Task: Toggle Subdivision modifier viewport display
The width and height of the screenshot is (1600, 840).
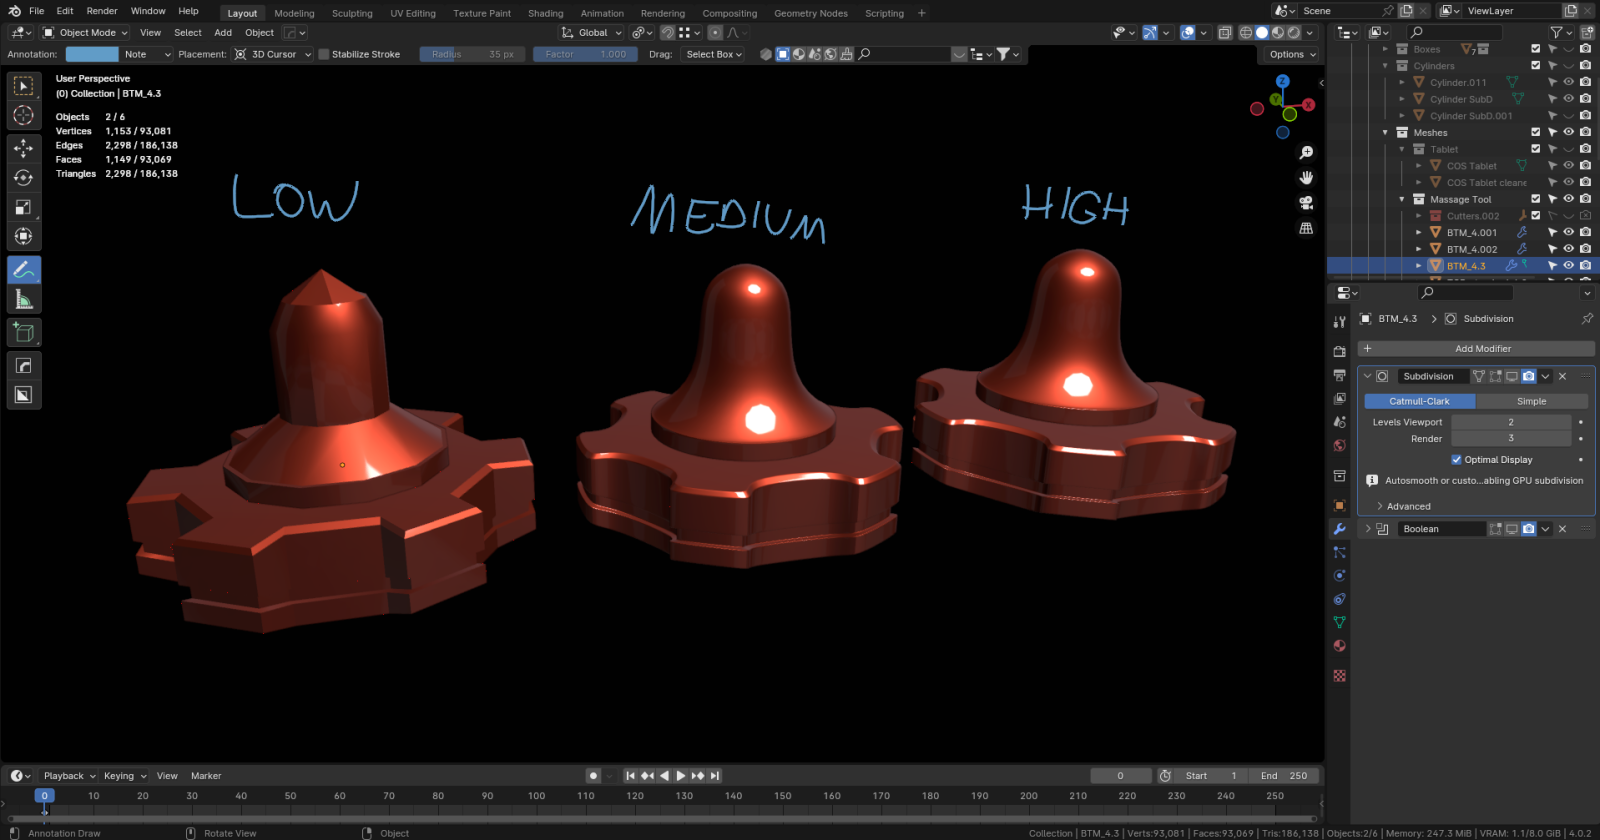Action: [1512, 377]
